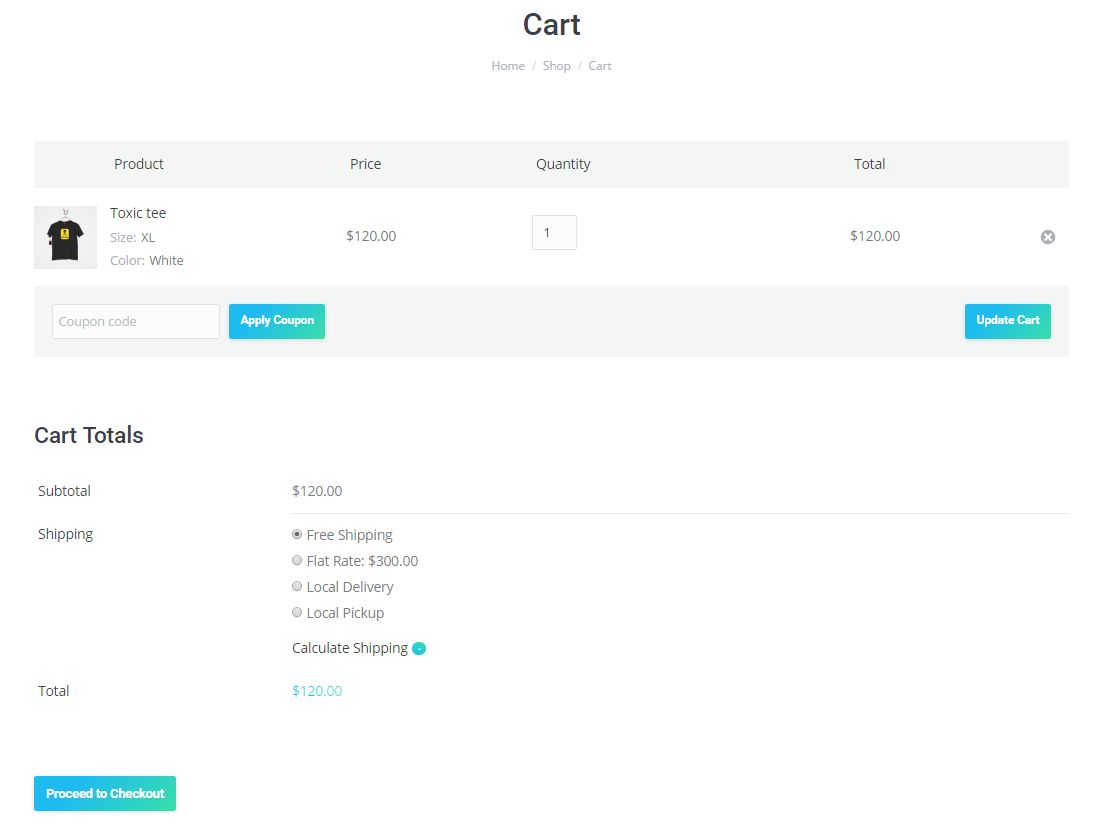Expand Calculate Shipping arrow icon
The width and height of the screenshot is (1118, 835).
coord(419,649)
